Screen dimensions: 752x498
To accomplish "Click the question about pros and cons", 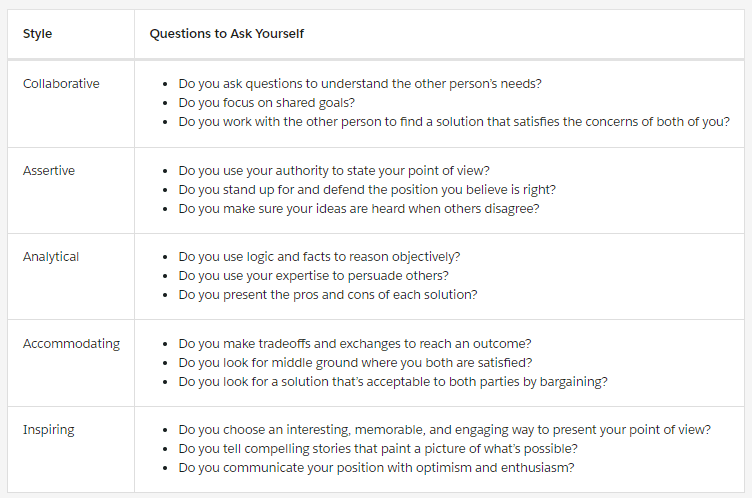I will pyautogui.click(x=328, y=295).
